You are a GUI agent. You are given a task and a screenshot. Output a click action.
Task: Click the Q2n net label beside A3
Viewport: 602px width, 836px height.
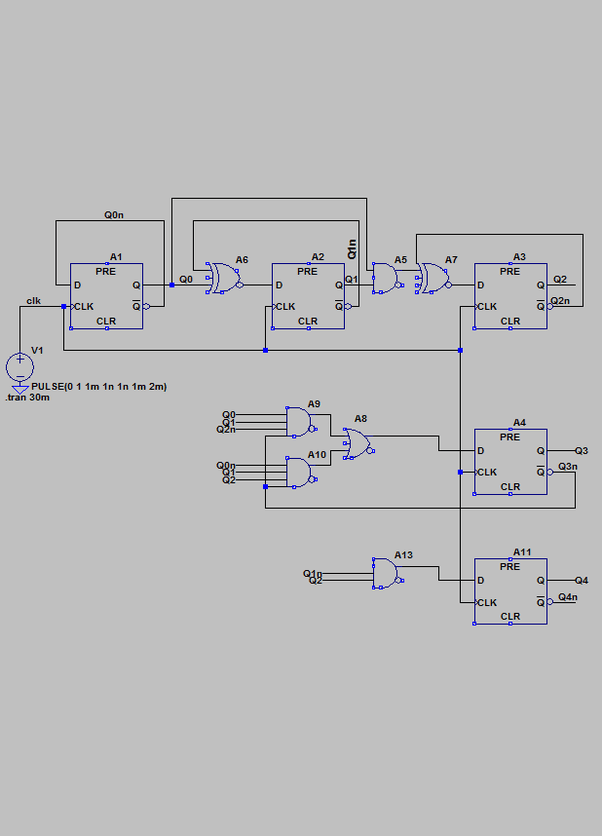tap(560, 301)
